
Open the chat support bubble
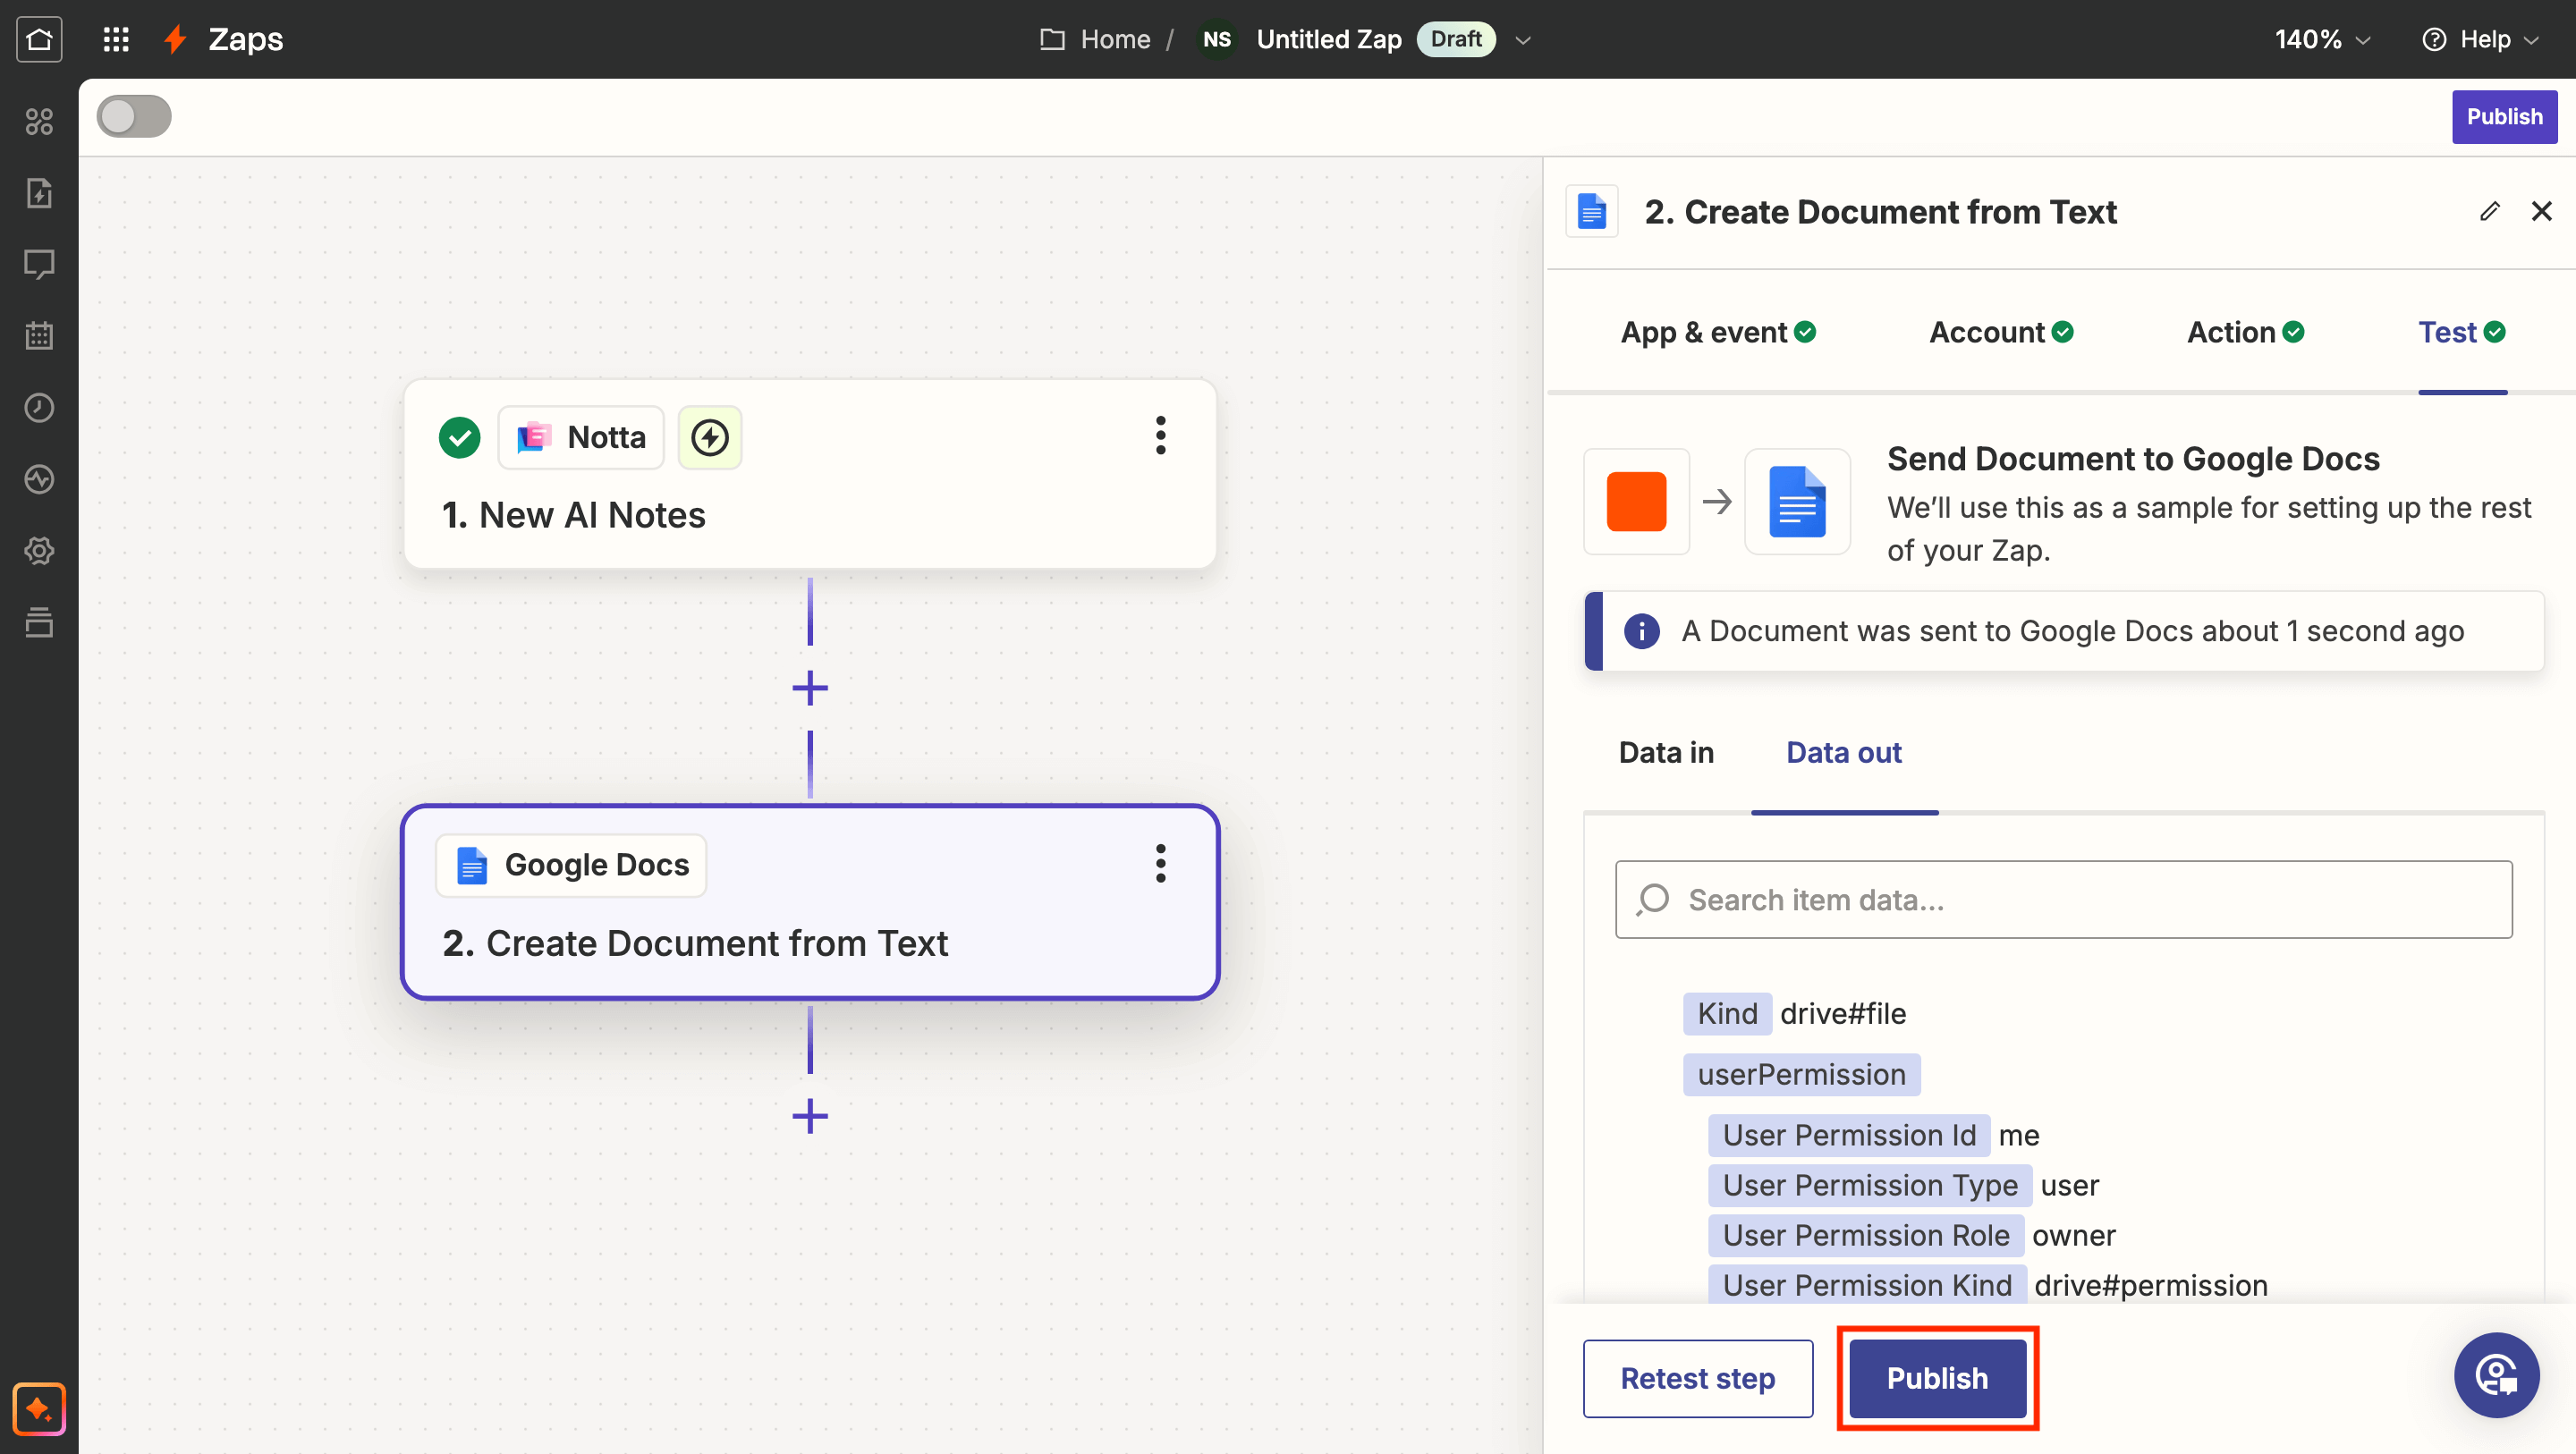(x=2497, y=1375)
